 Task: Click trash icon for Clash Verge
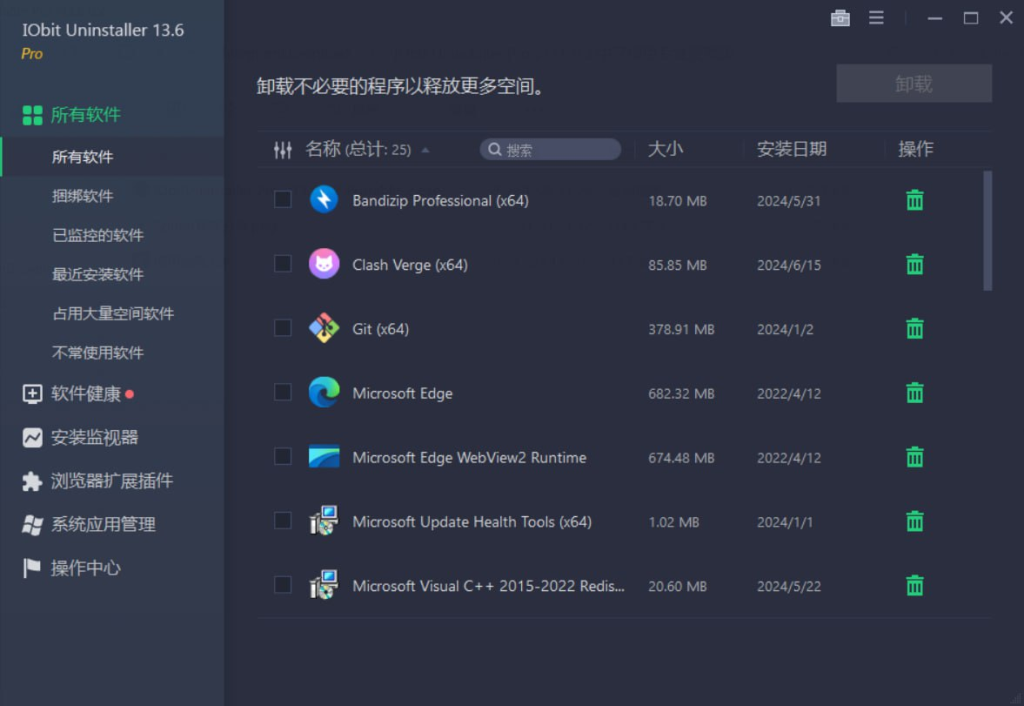[x=914, y=264]
